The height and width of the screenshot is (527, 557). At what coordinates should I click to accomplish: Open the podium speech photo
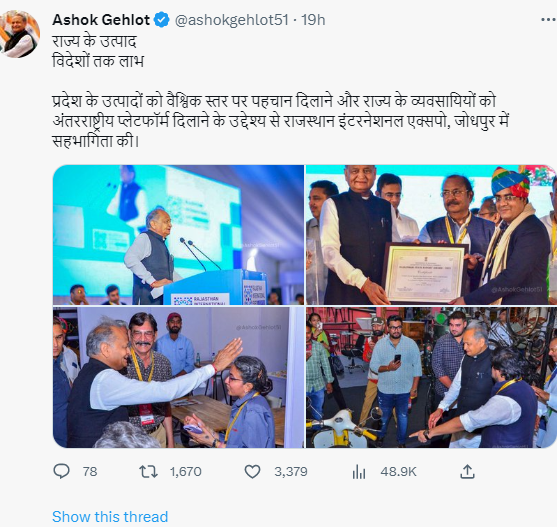pyautogui.click(x=178, y=235)
